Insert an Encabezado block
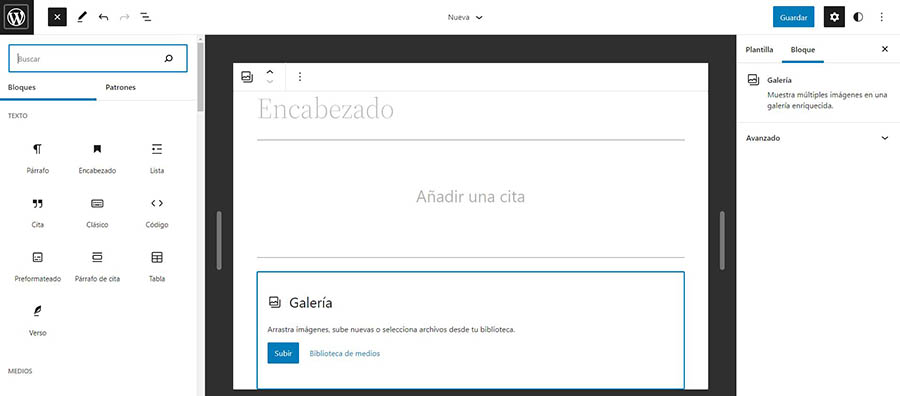 coord(97,159)
